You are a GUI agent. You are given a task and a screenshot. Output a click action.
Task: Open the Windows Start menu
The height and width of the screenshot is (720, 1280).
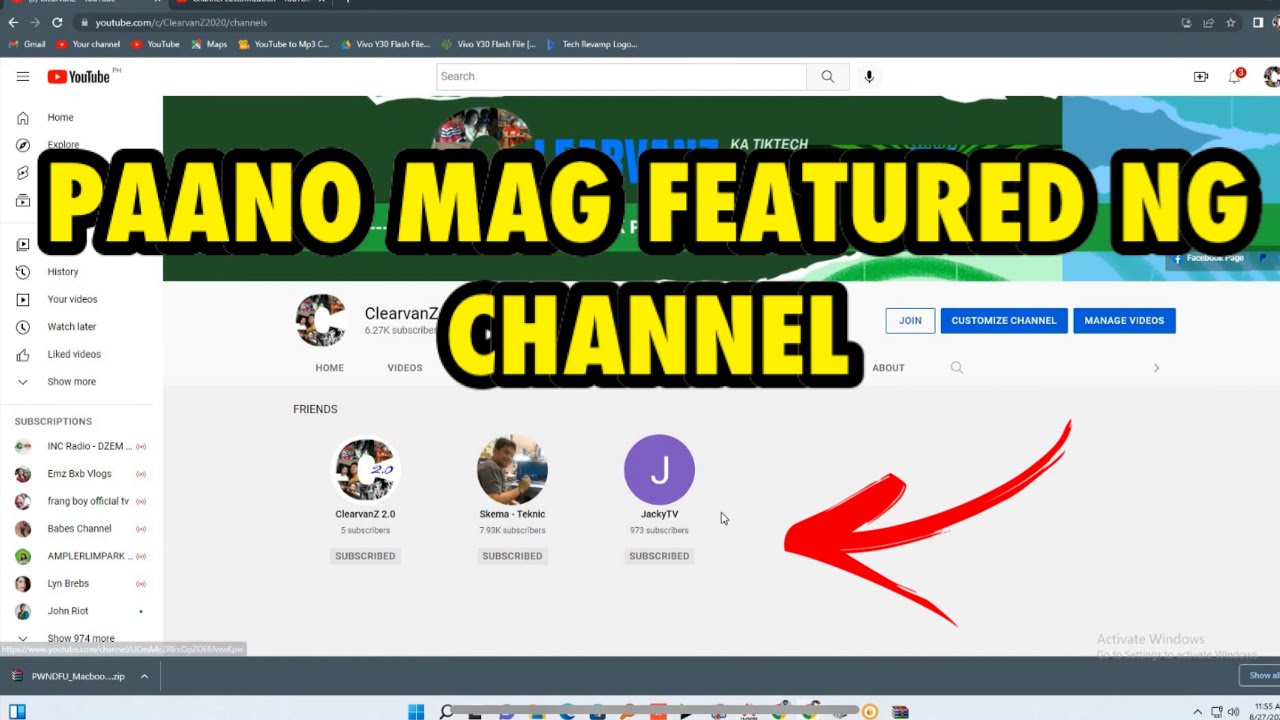point(416,712)
